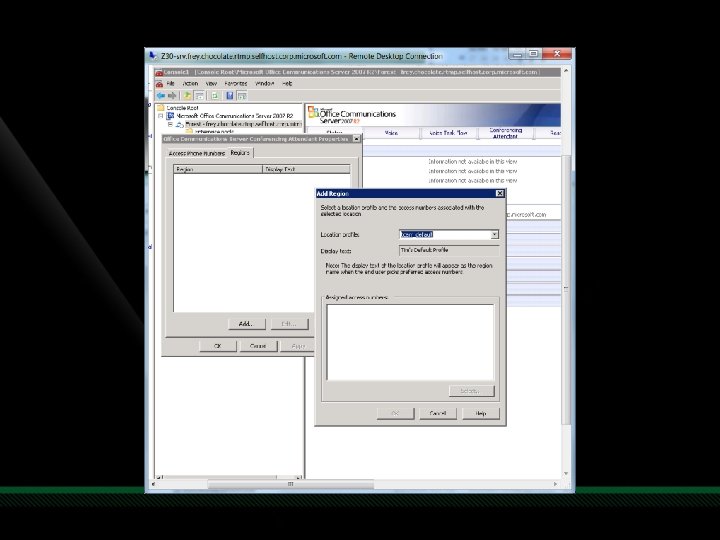Viewport: 720px width, 540px height.
Task: Open the File menu
Action: [170, 84]
